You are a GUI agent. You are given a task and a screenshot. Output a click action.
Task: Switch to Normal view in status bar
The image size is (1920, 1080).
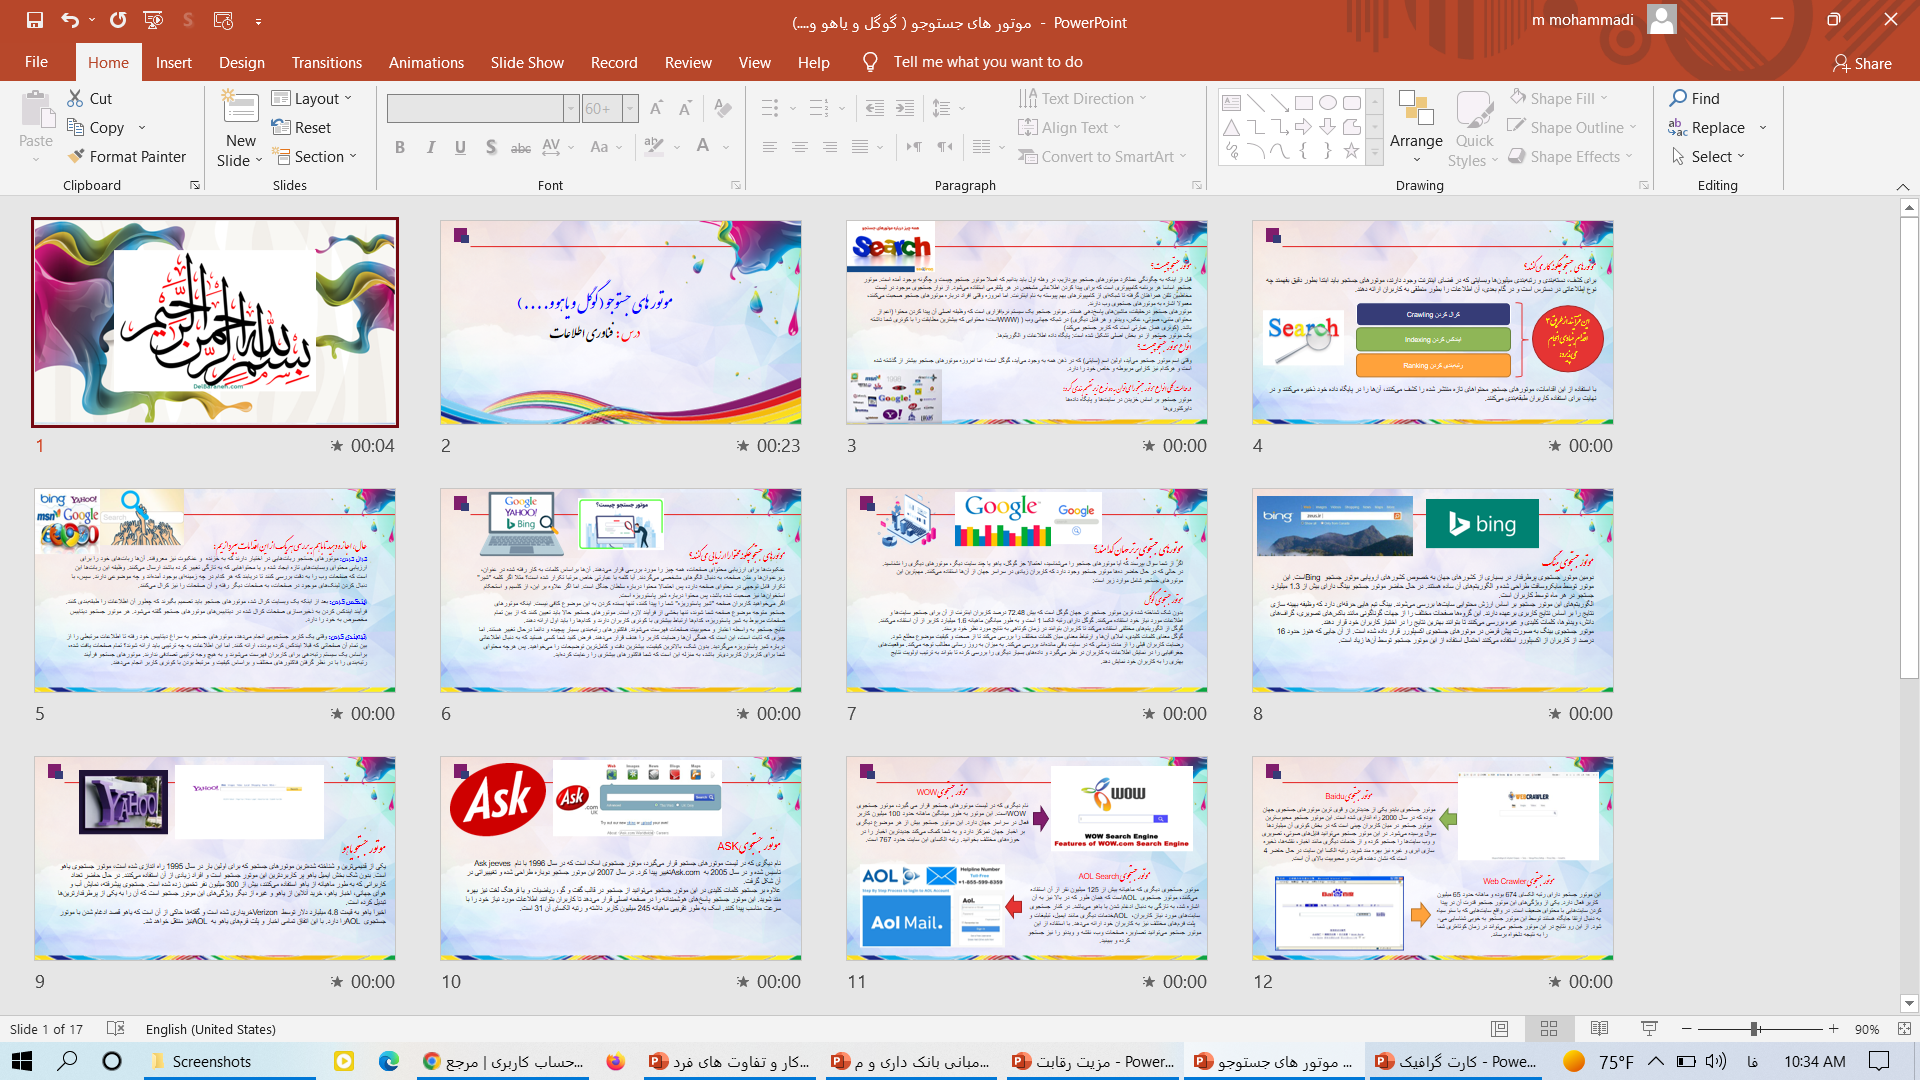[x=1499, y=1029]
